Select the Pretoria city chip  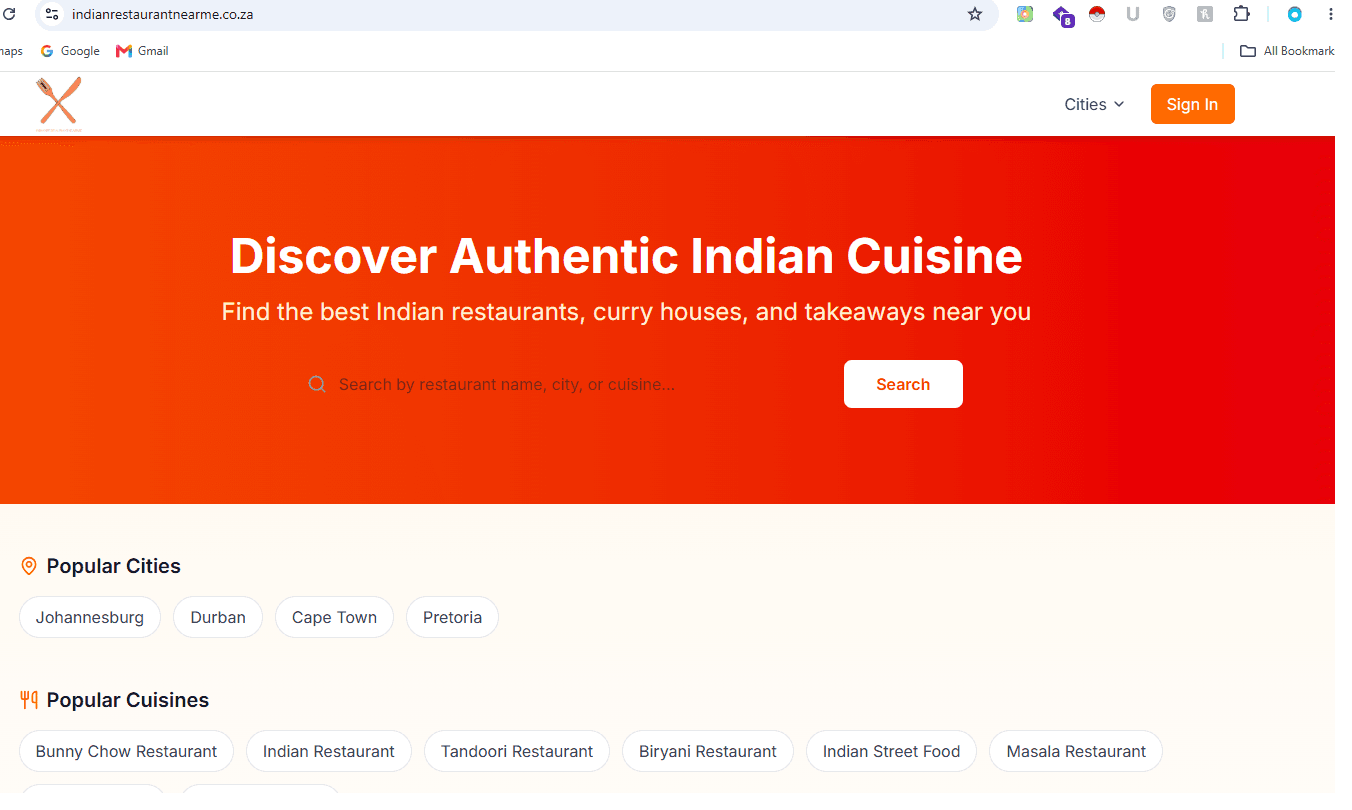[x=452, y=617]
